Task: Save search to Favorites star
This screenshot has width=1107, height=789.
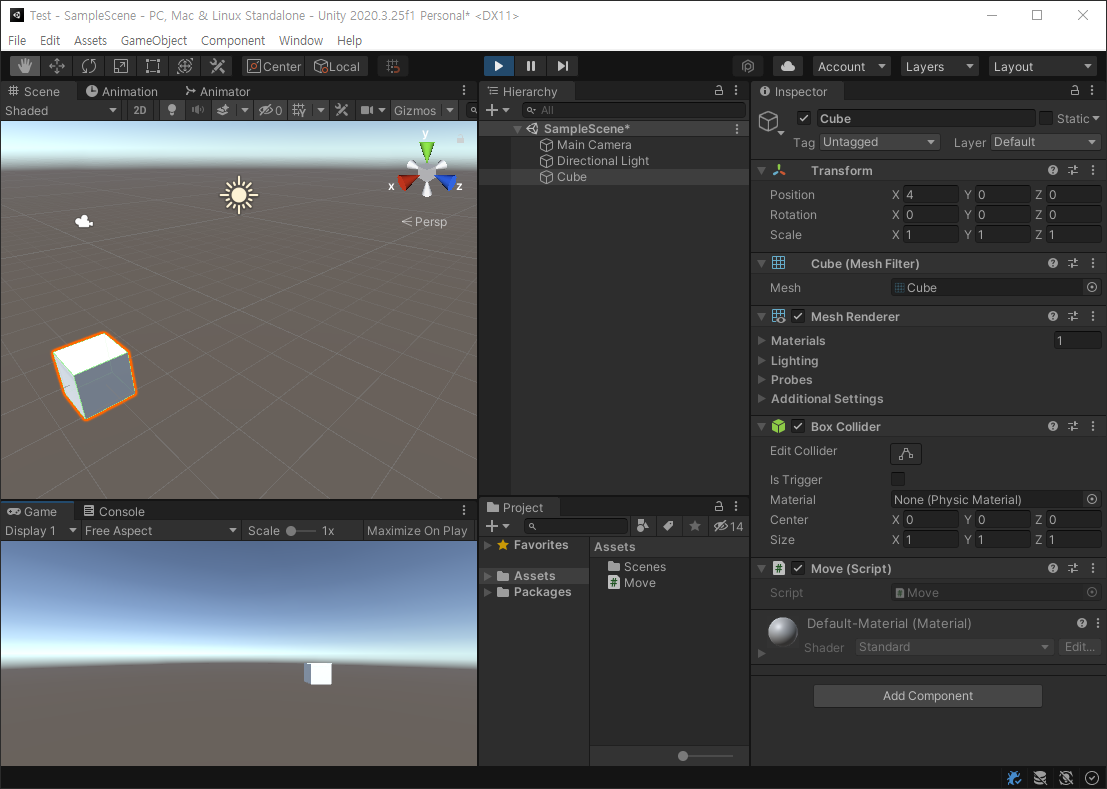Action: tap(695, 526)
